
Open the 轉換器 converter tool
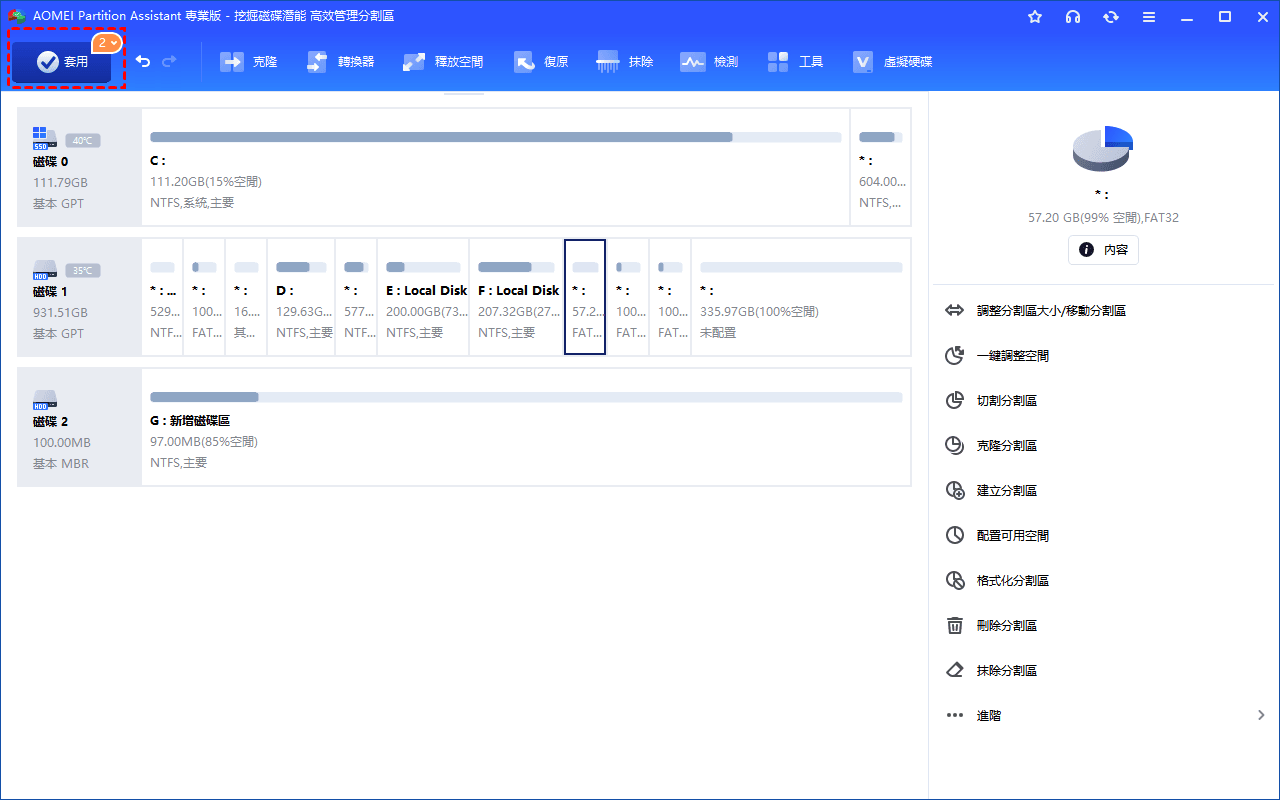[x=340, y=62]
